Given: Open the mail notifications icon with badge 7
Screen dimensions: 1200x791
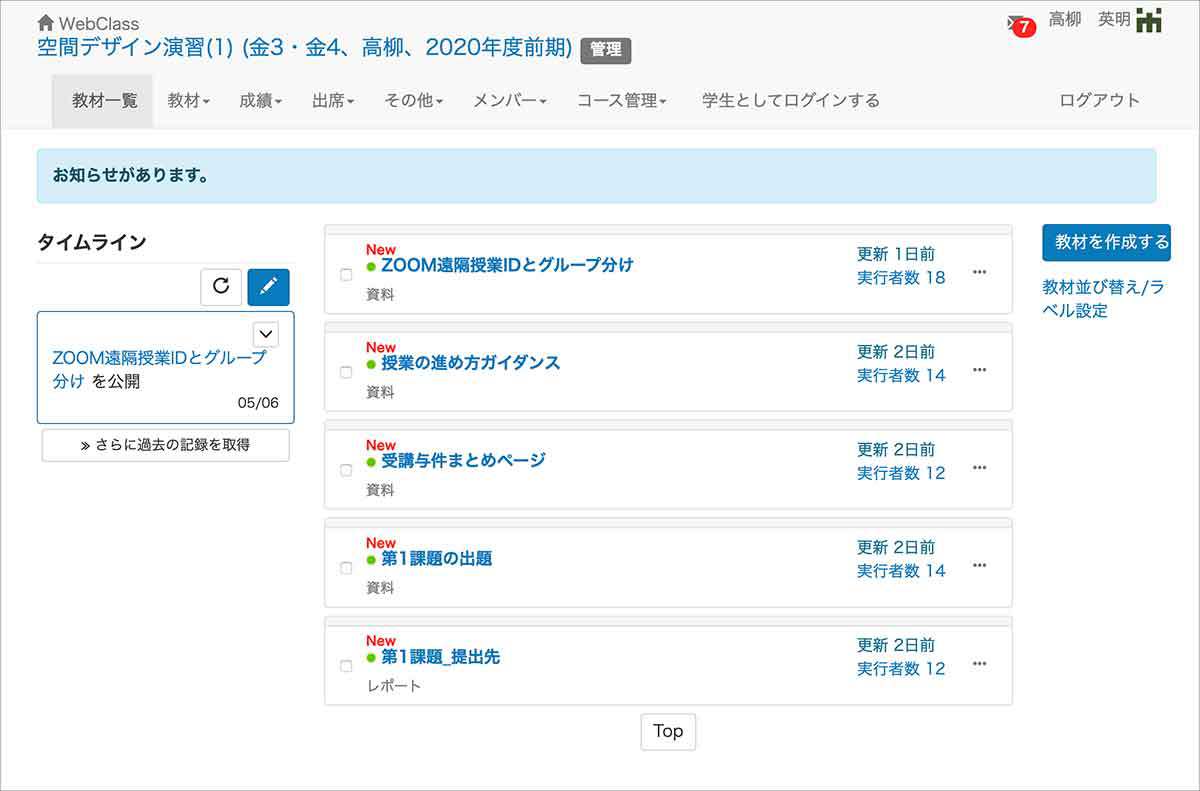Looking at the screenshot, I should point(1018,23).
